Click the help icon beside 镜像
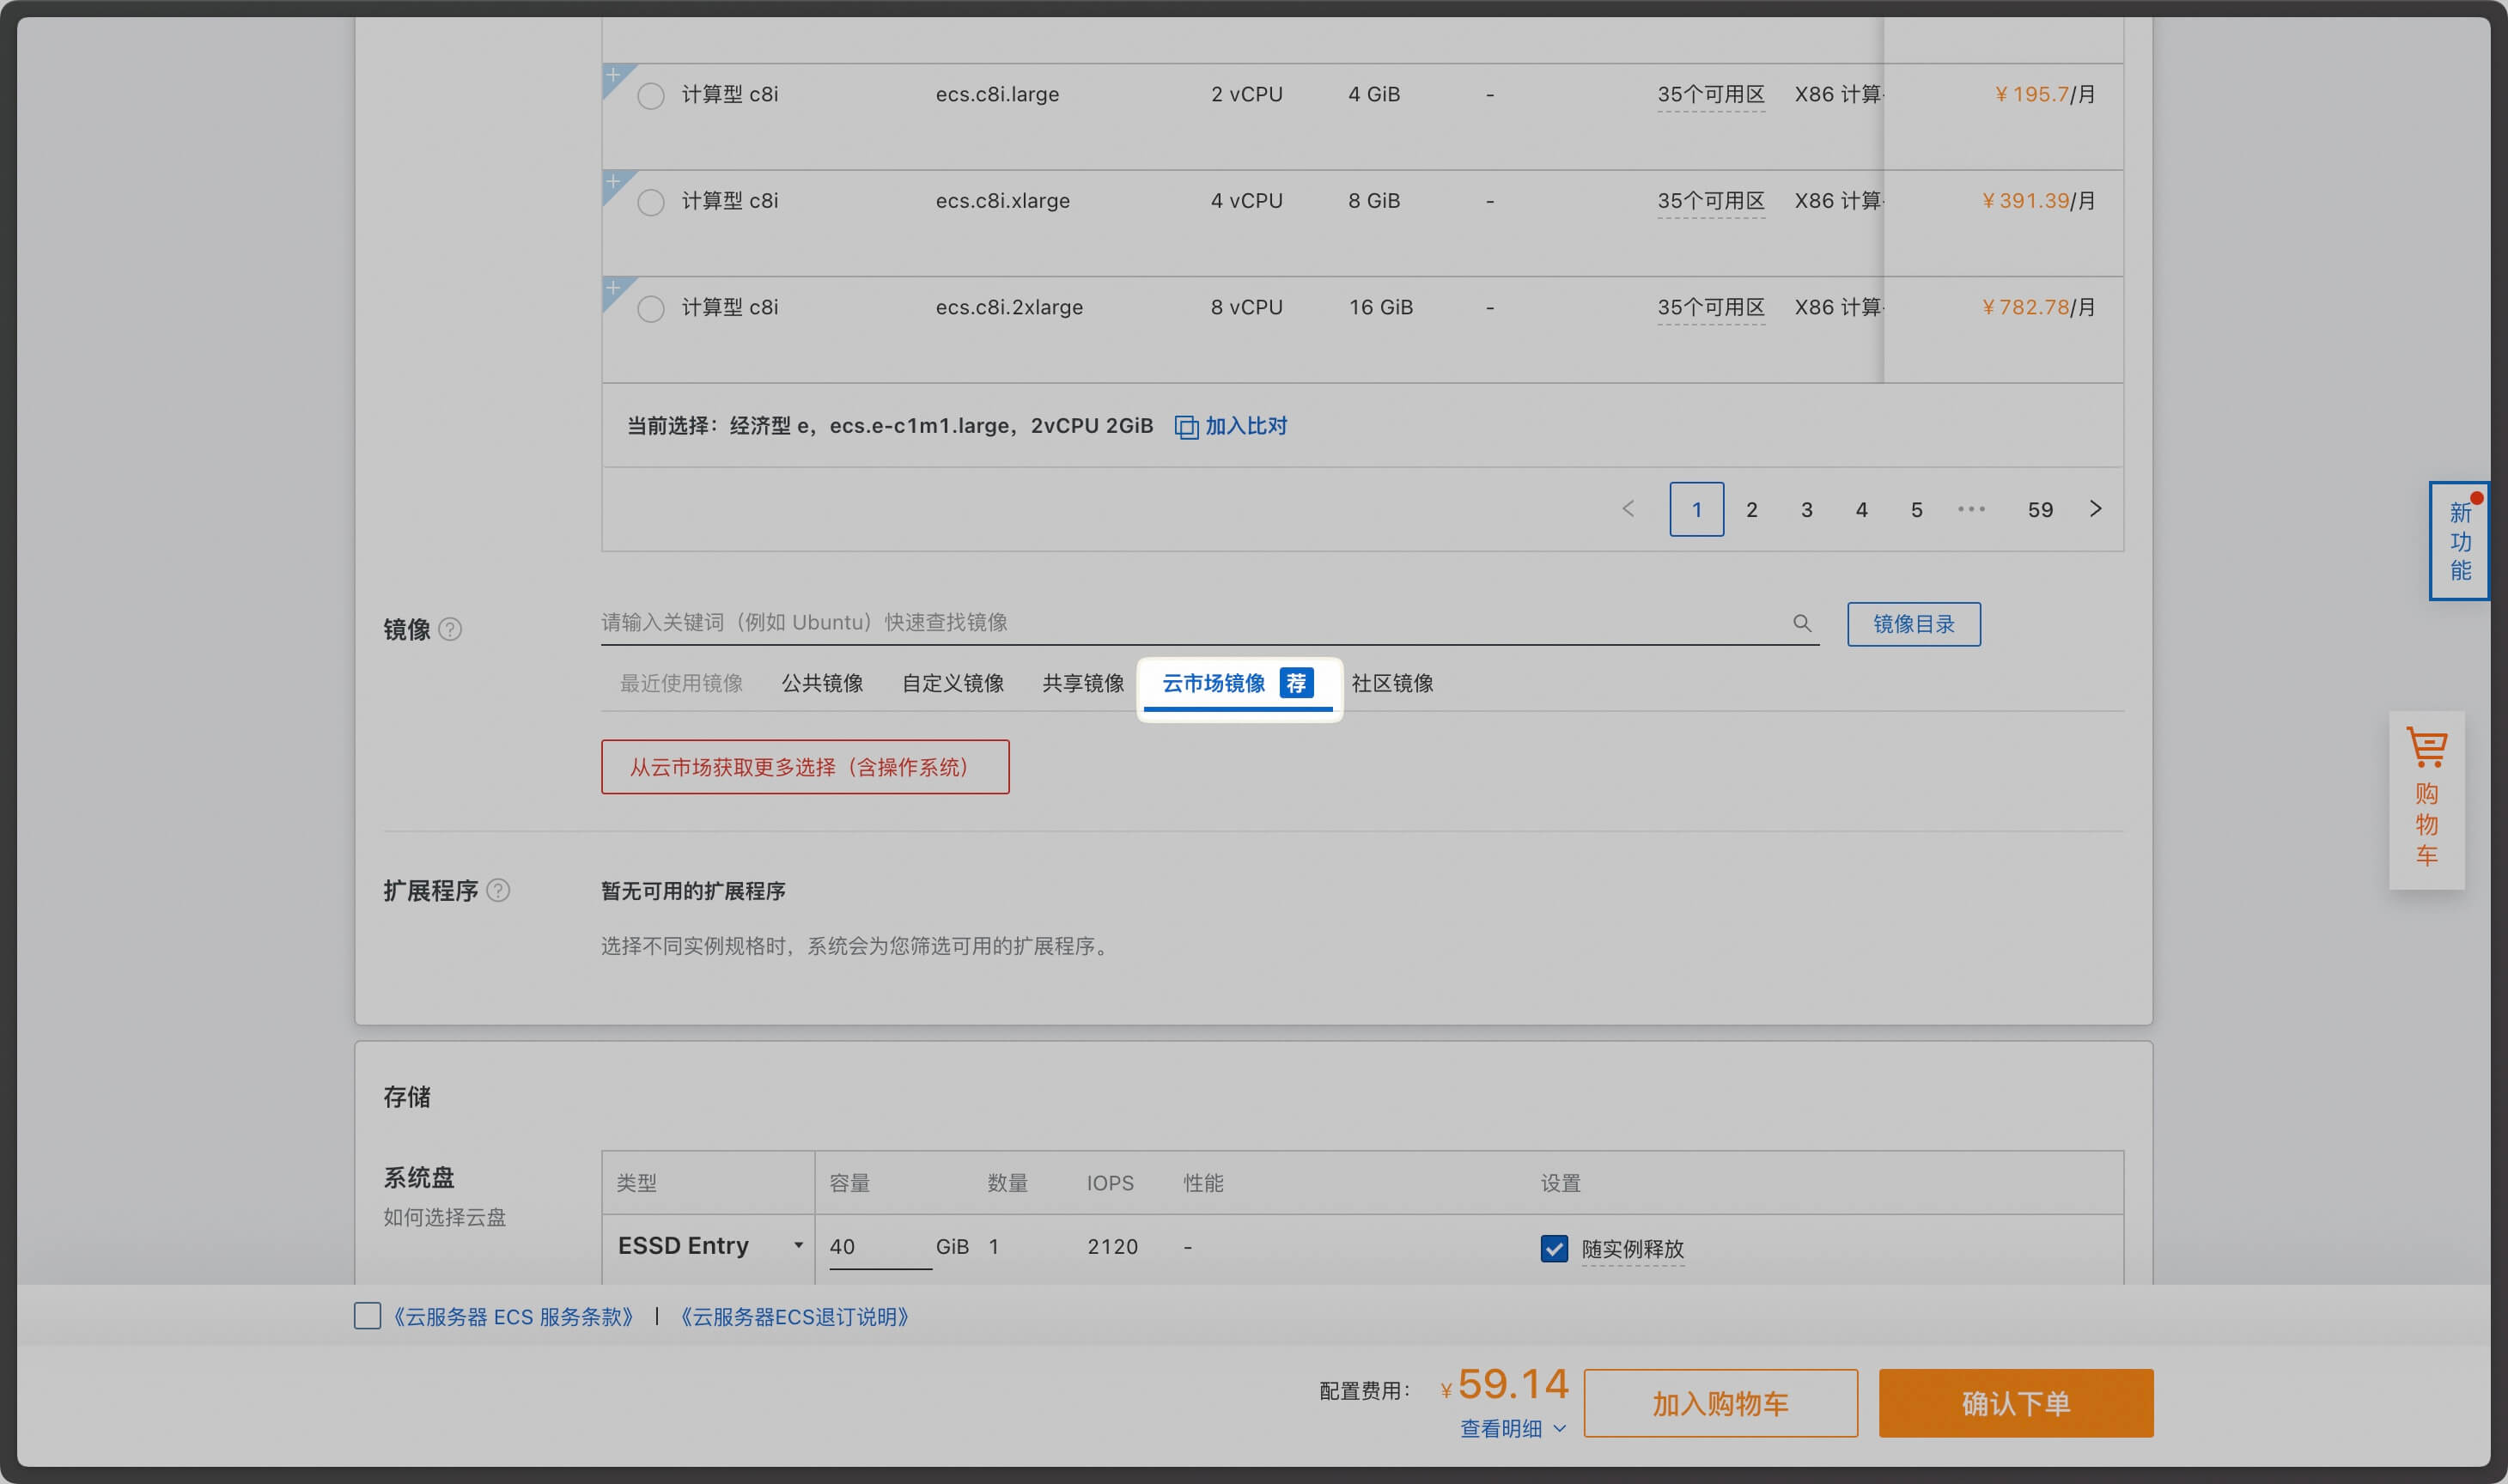The height and width of the screenshot is (1484, 2508). (x=451, y=629)
